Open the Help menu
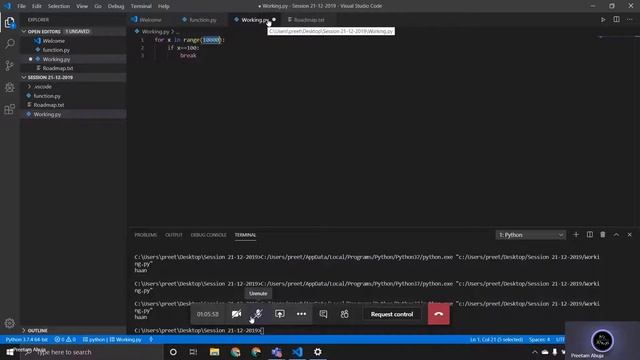 [x=164, y=6]
